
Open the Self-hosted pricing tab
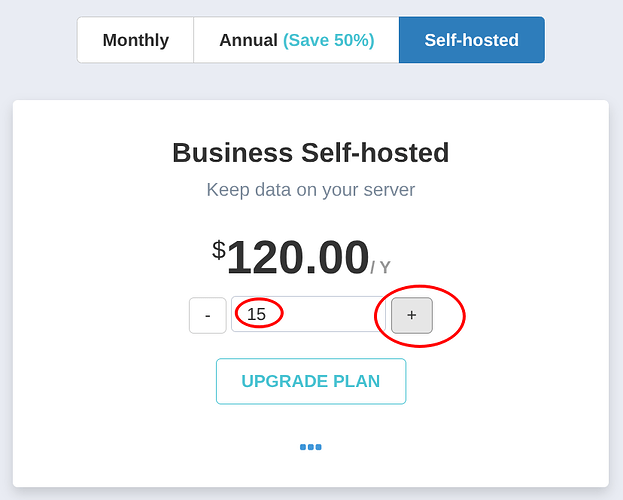(x=471, y=40)
